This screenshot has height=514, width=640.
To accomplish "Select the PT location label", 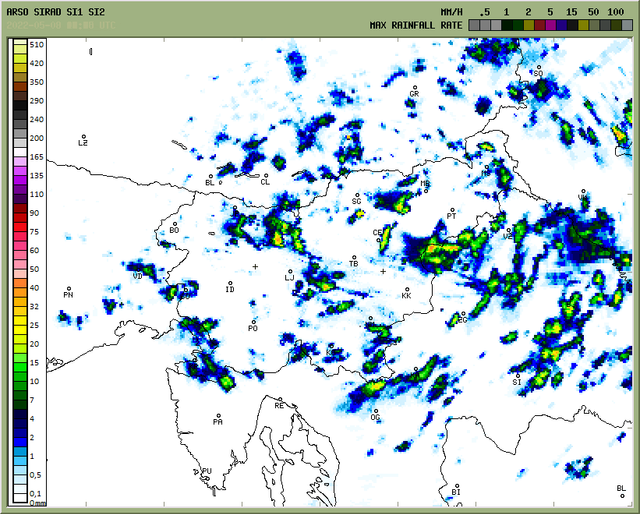I will coord(451,216).
